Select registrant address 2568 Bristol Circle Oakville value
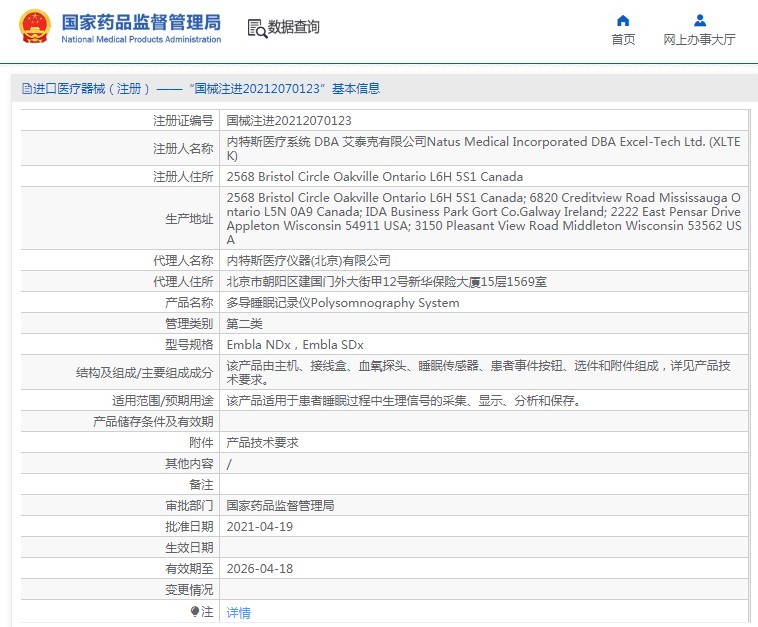758x627 pixels. click(x=375, y=176)
